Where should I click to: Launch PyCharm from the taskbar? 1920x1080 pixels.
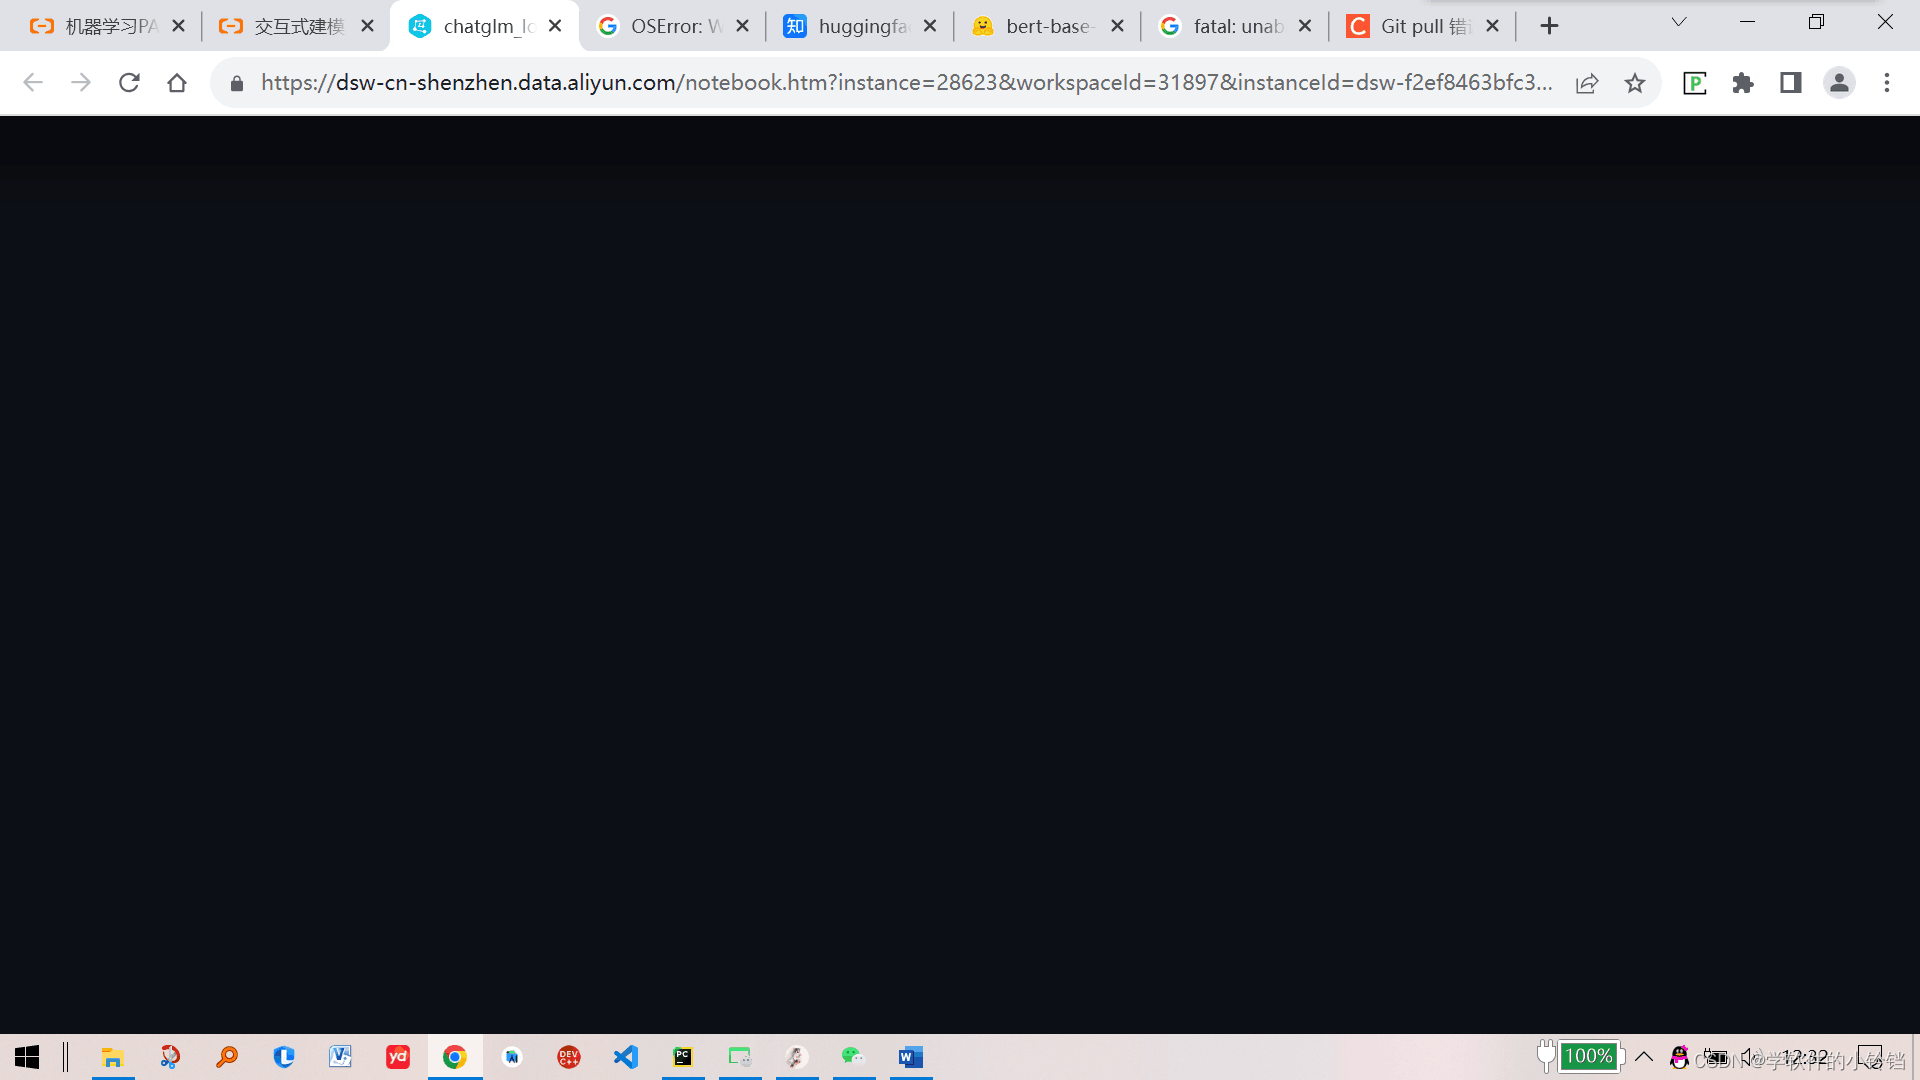tap(683, 1057)
